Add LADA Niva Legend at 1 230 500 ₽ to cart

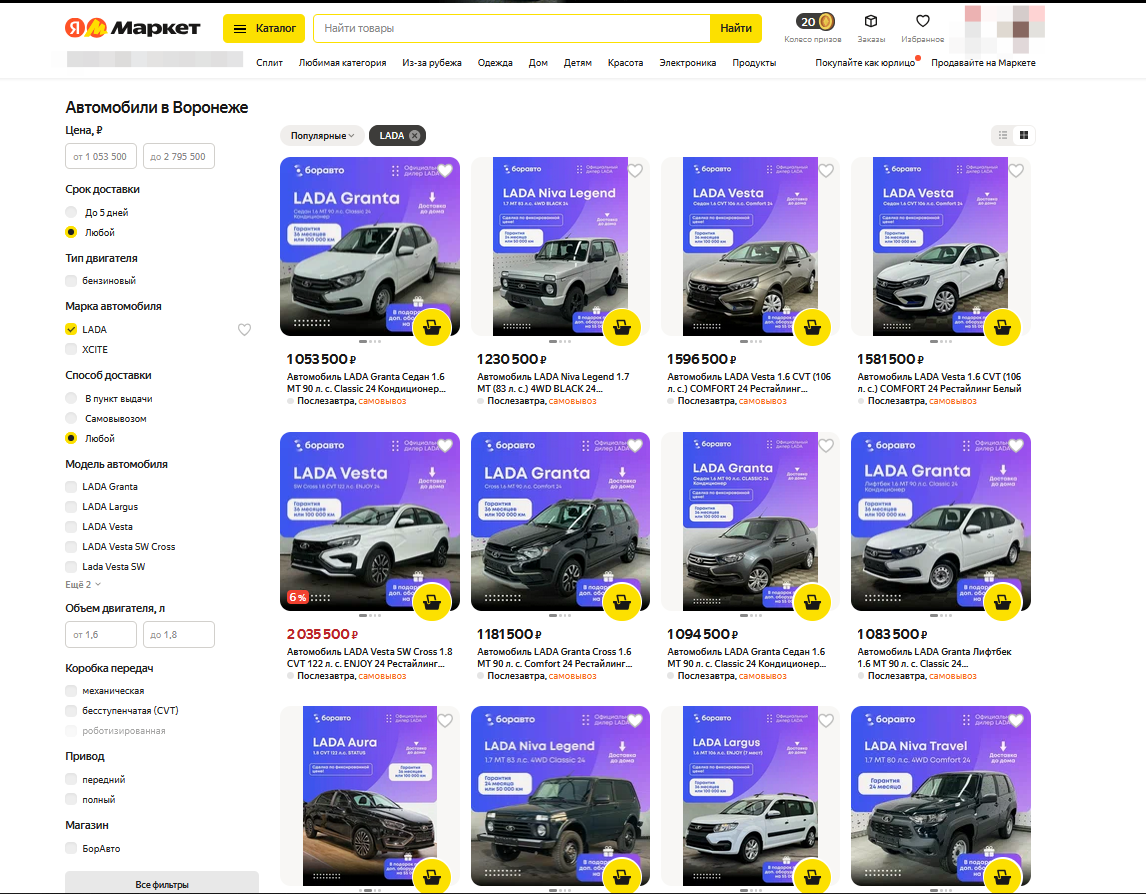click(622, 327)
